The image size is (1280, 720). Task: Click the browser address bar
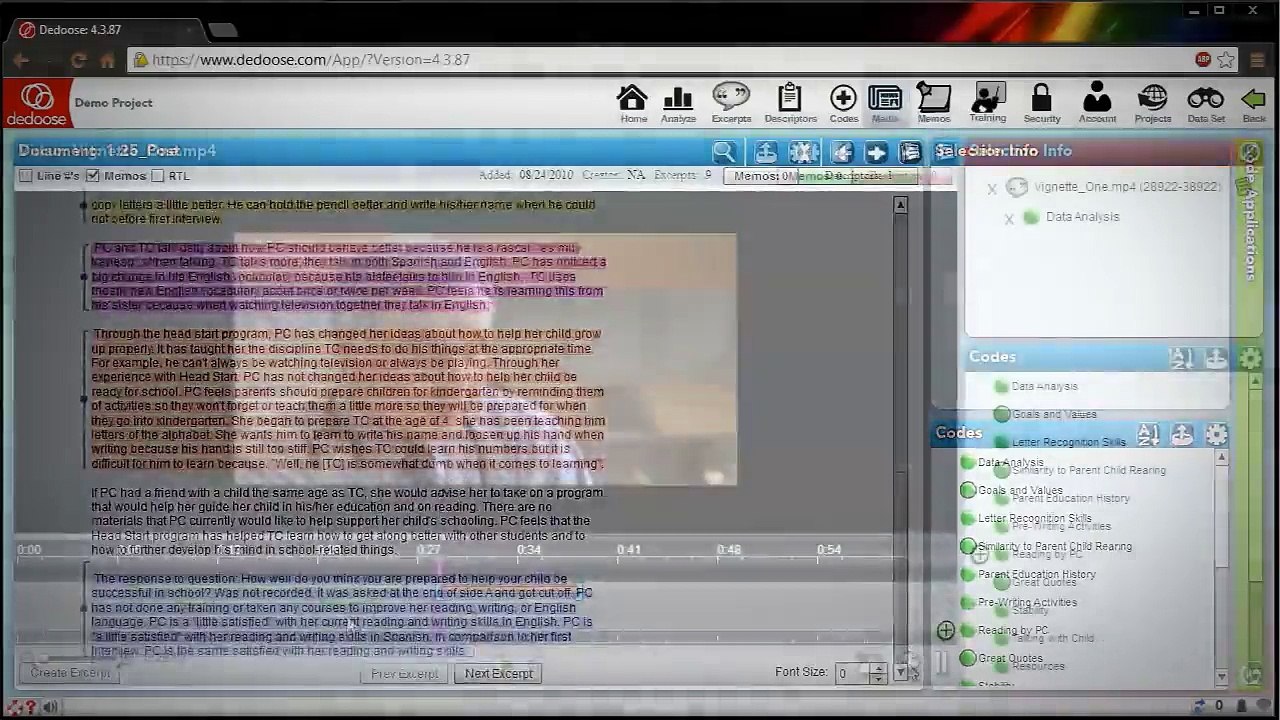click(660, 60)
